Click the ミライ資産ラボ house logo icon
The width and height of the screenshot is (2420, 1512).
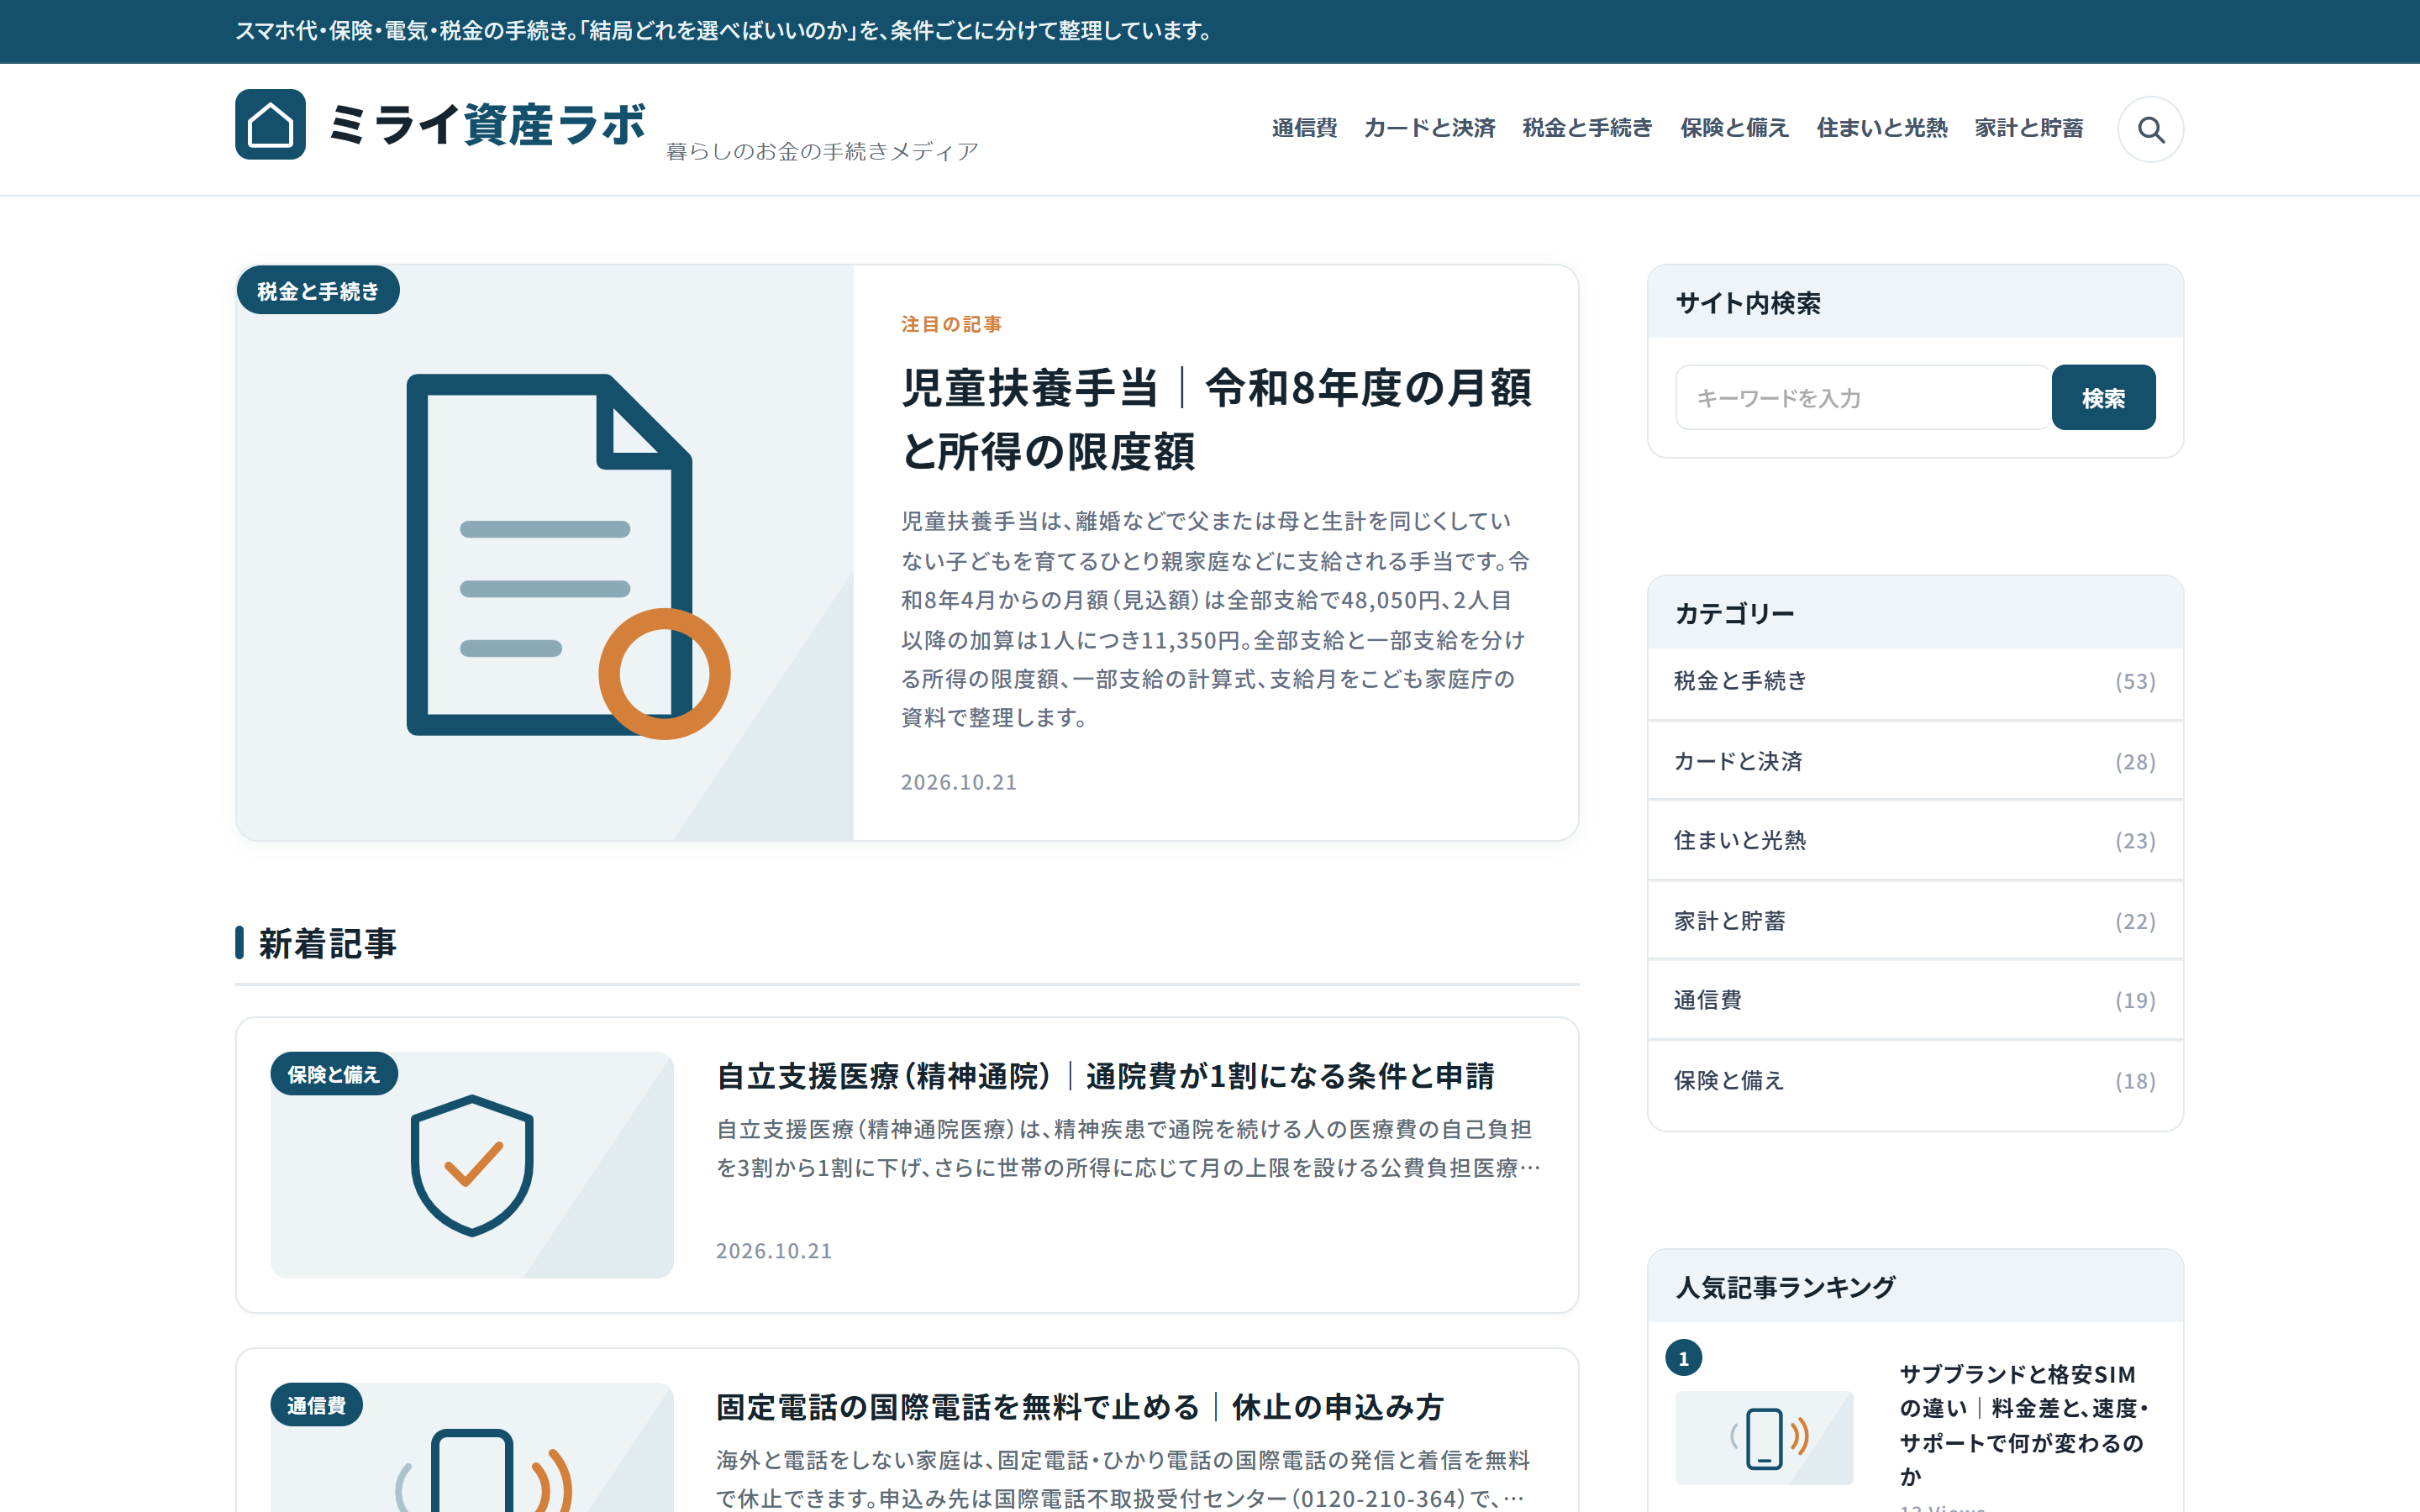270,124
